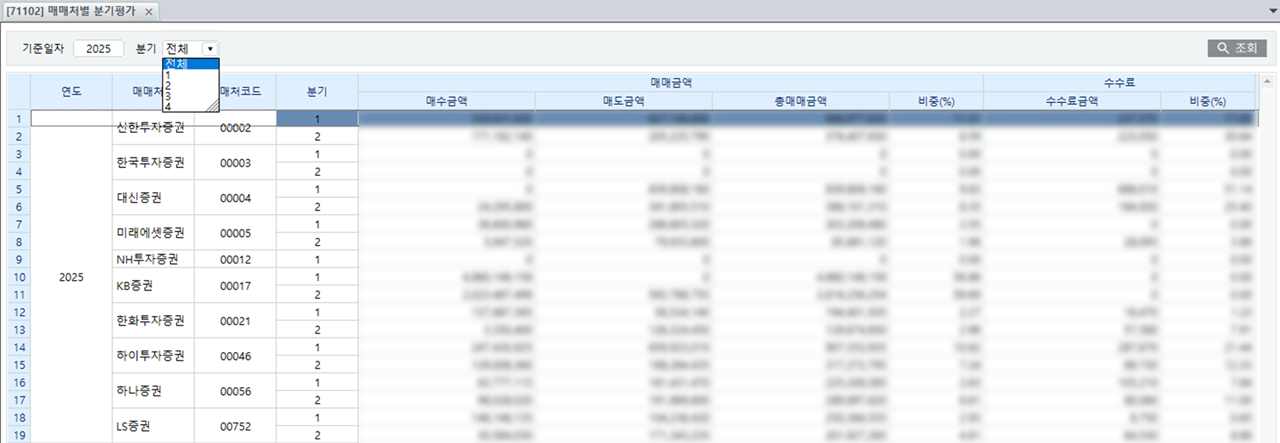
Task: Select row number 10 header
Action: pyautogui.click(x=19, y=277)
